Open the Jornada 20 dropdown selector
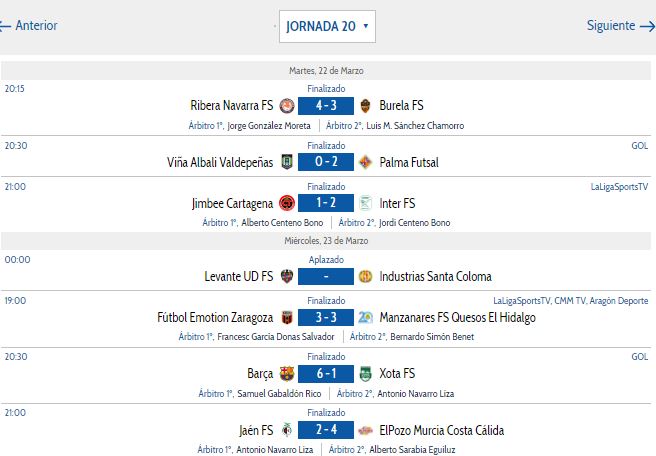Screen dimensions: 656x456 click(x=327, y=26)
